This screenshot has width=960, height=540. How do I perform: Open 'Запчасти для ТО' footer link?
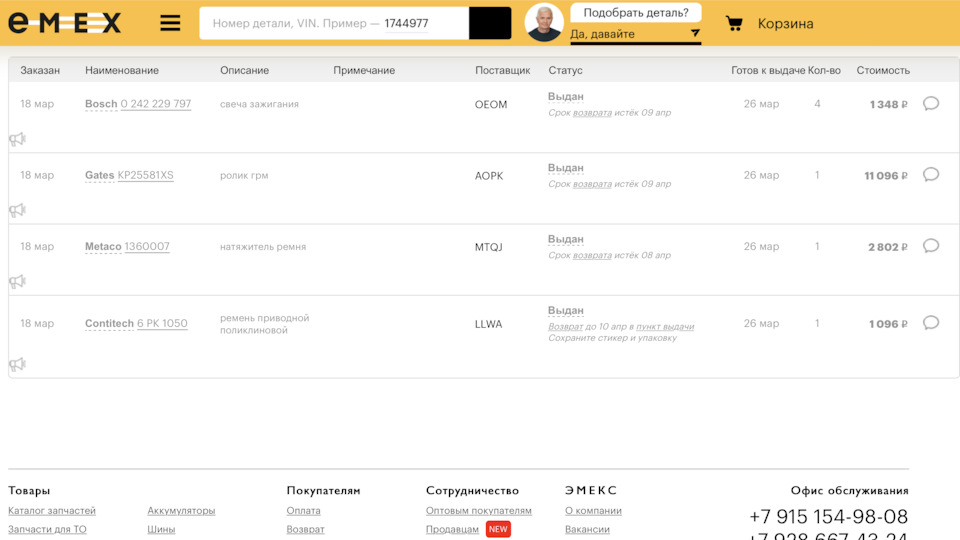pos(47,529)
